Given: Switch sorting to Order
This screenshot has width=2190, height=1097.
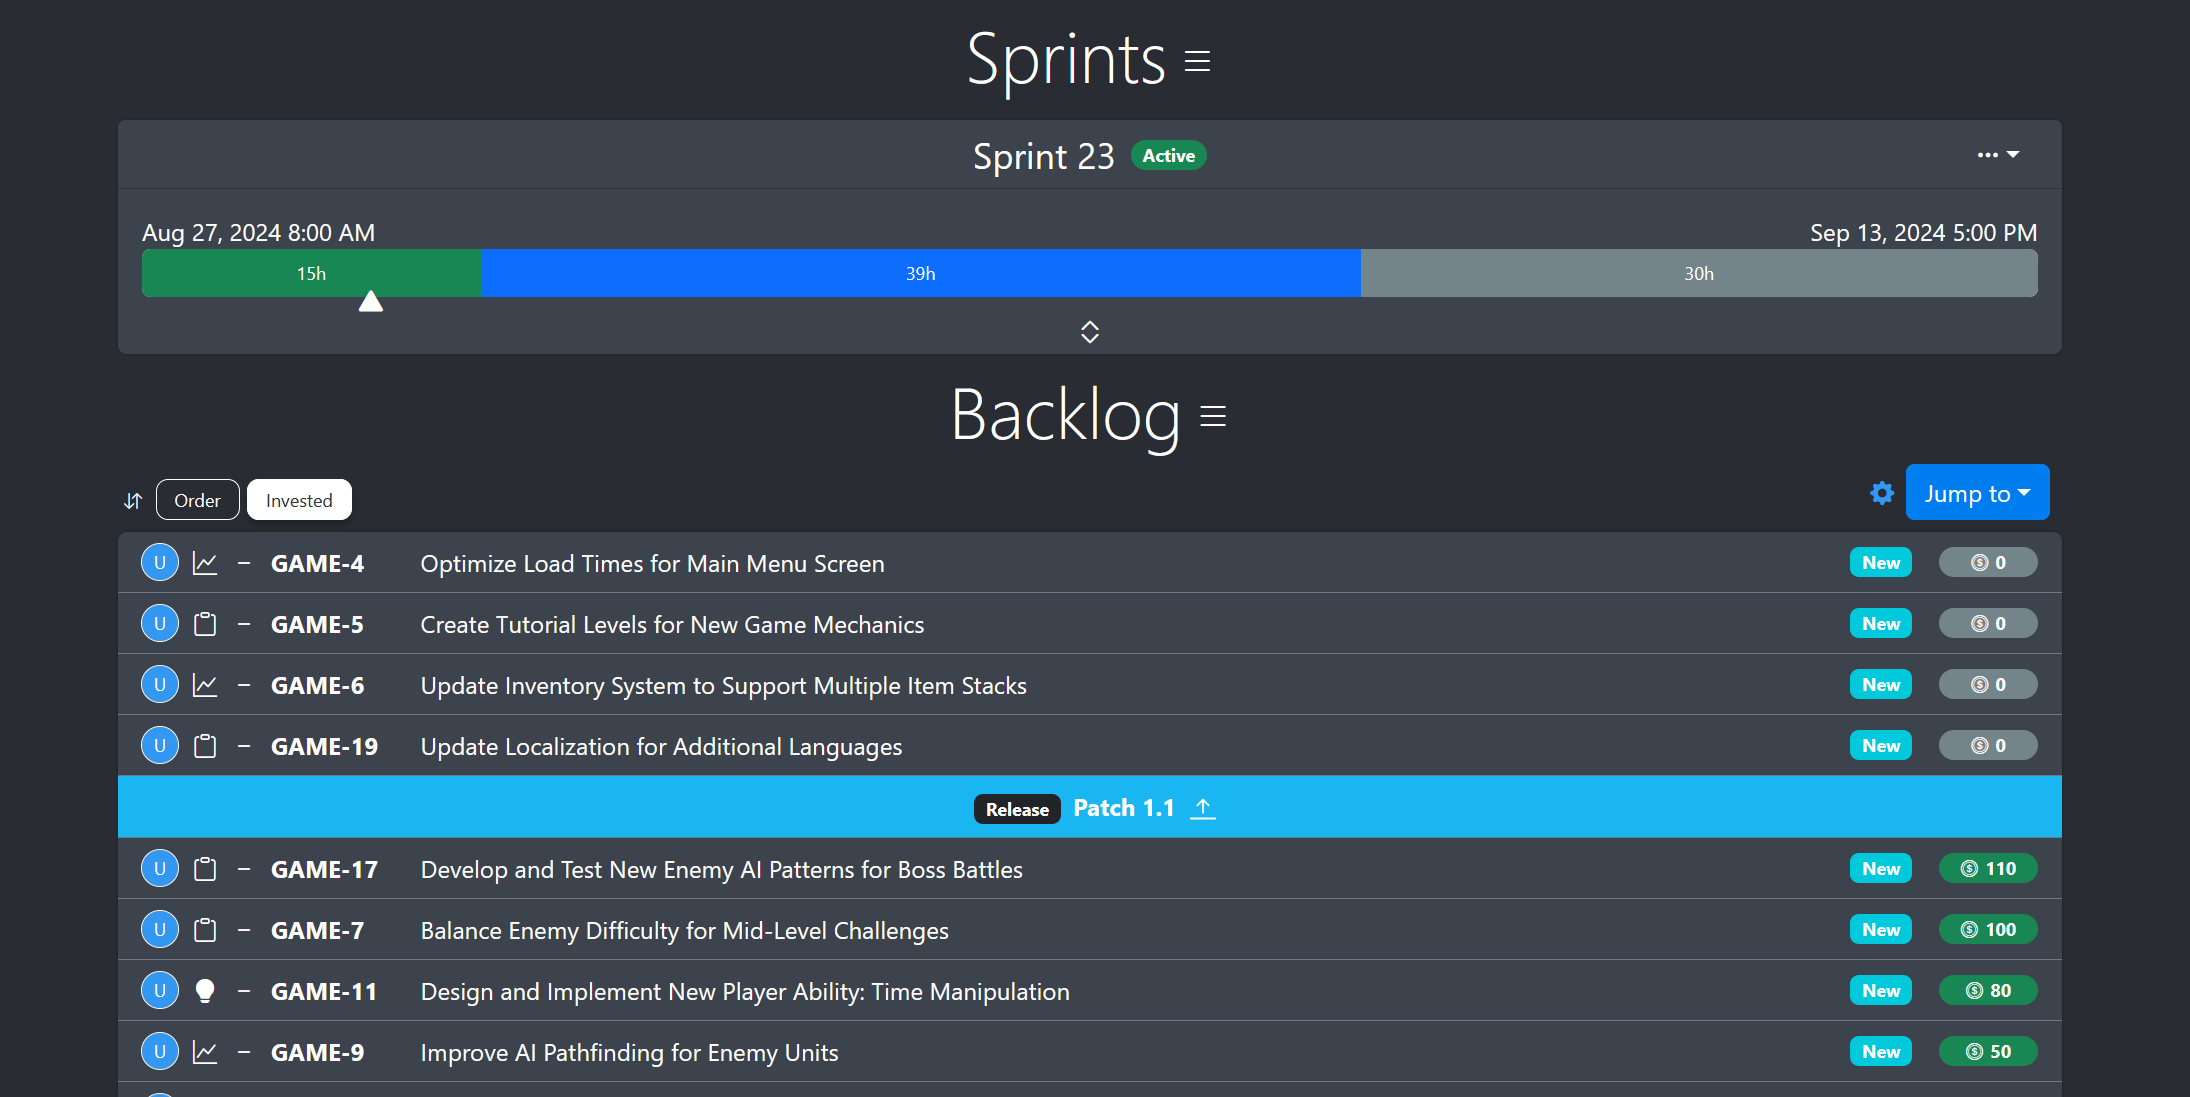Looking at the screenshot, I should pos(197,499).
